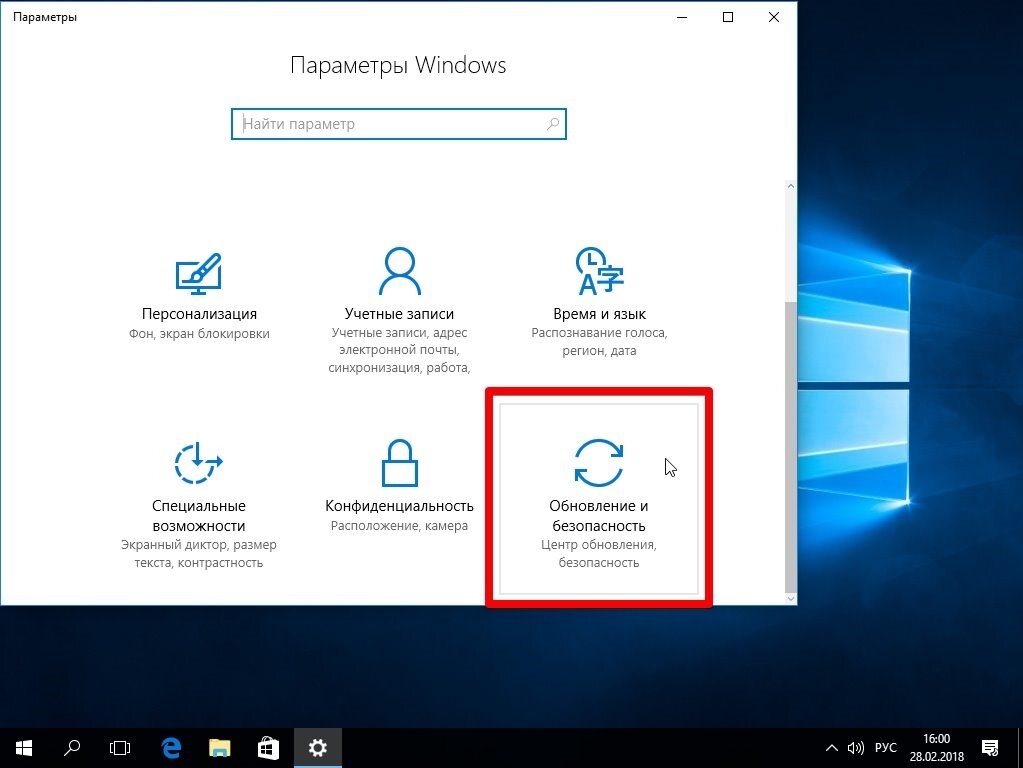Screen dimensions: 1023x768
Task: Click 'Экранный диктор, размер текста' description
Action: point(199,553)
